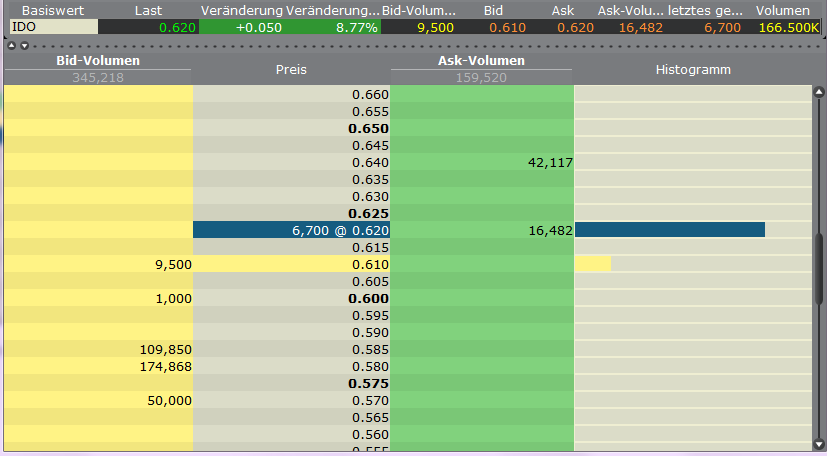Click bid volume 9,500 in order book
Viewport: 827px width, 456px height.
tap(174, 264)
